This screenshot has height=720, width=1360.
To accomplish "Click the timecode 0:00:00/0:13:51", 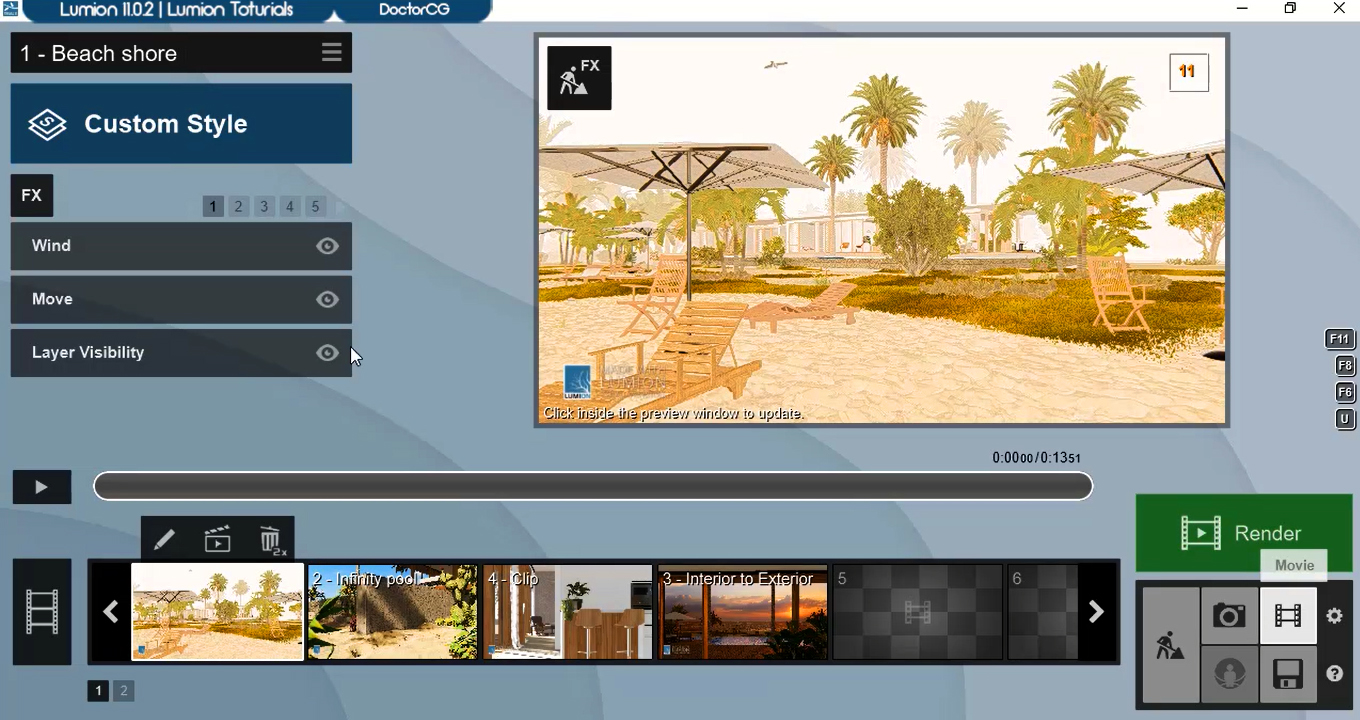I will tap(1036, 458).
